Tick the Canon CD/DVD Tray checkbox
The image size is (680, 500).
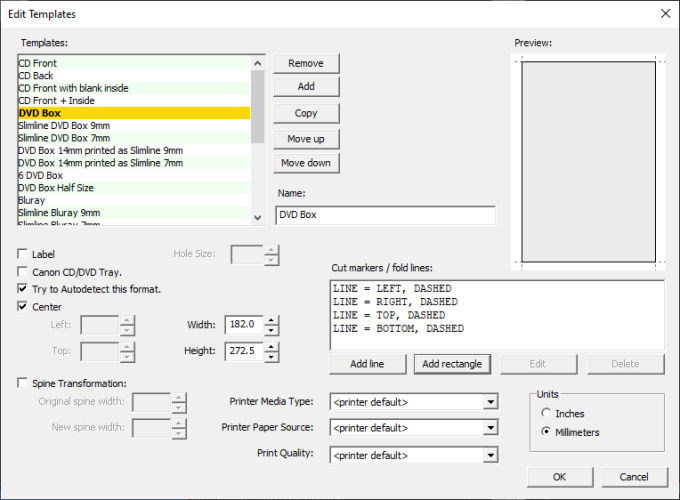23,272
